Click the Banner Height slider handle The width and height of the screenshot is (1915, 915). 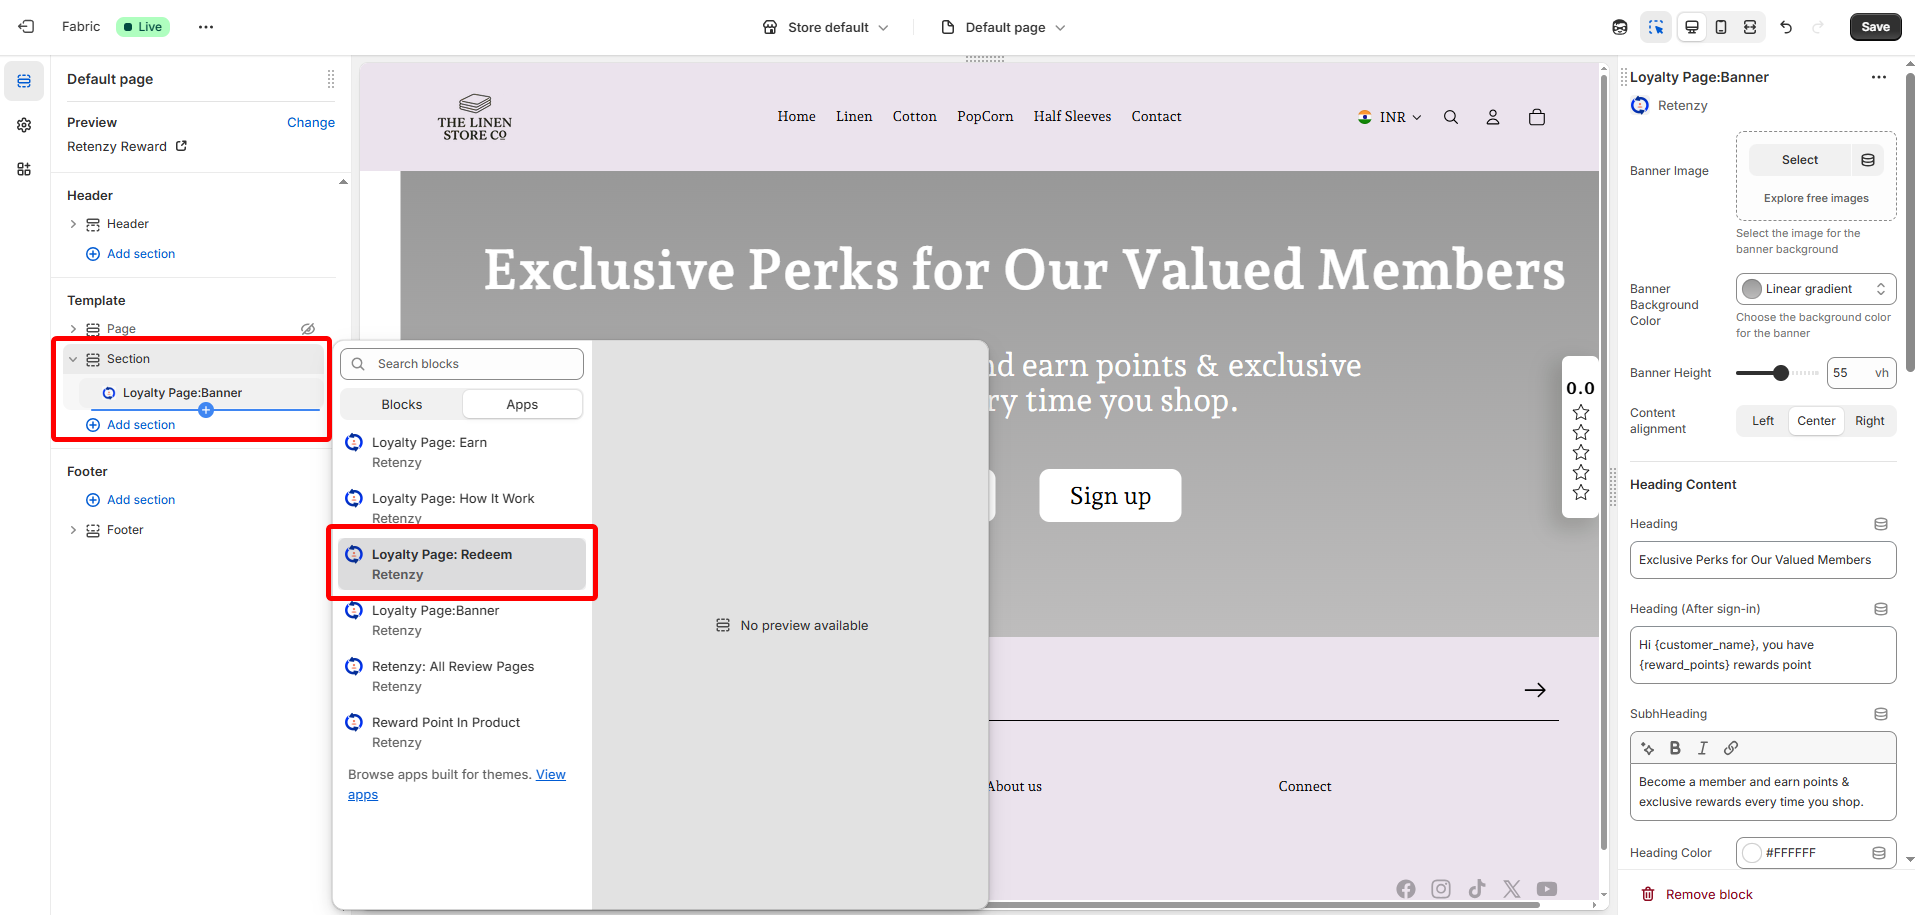(1780, 373)
